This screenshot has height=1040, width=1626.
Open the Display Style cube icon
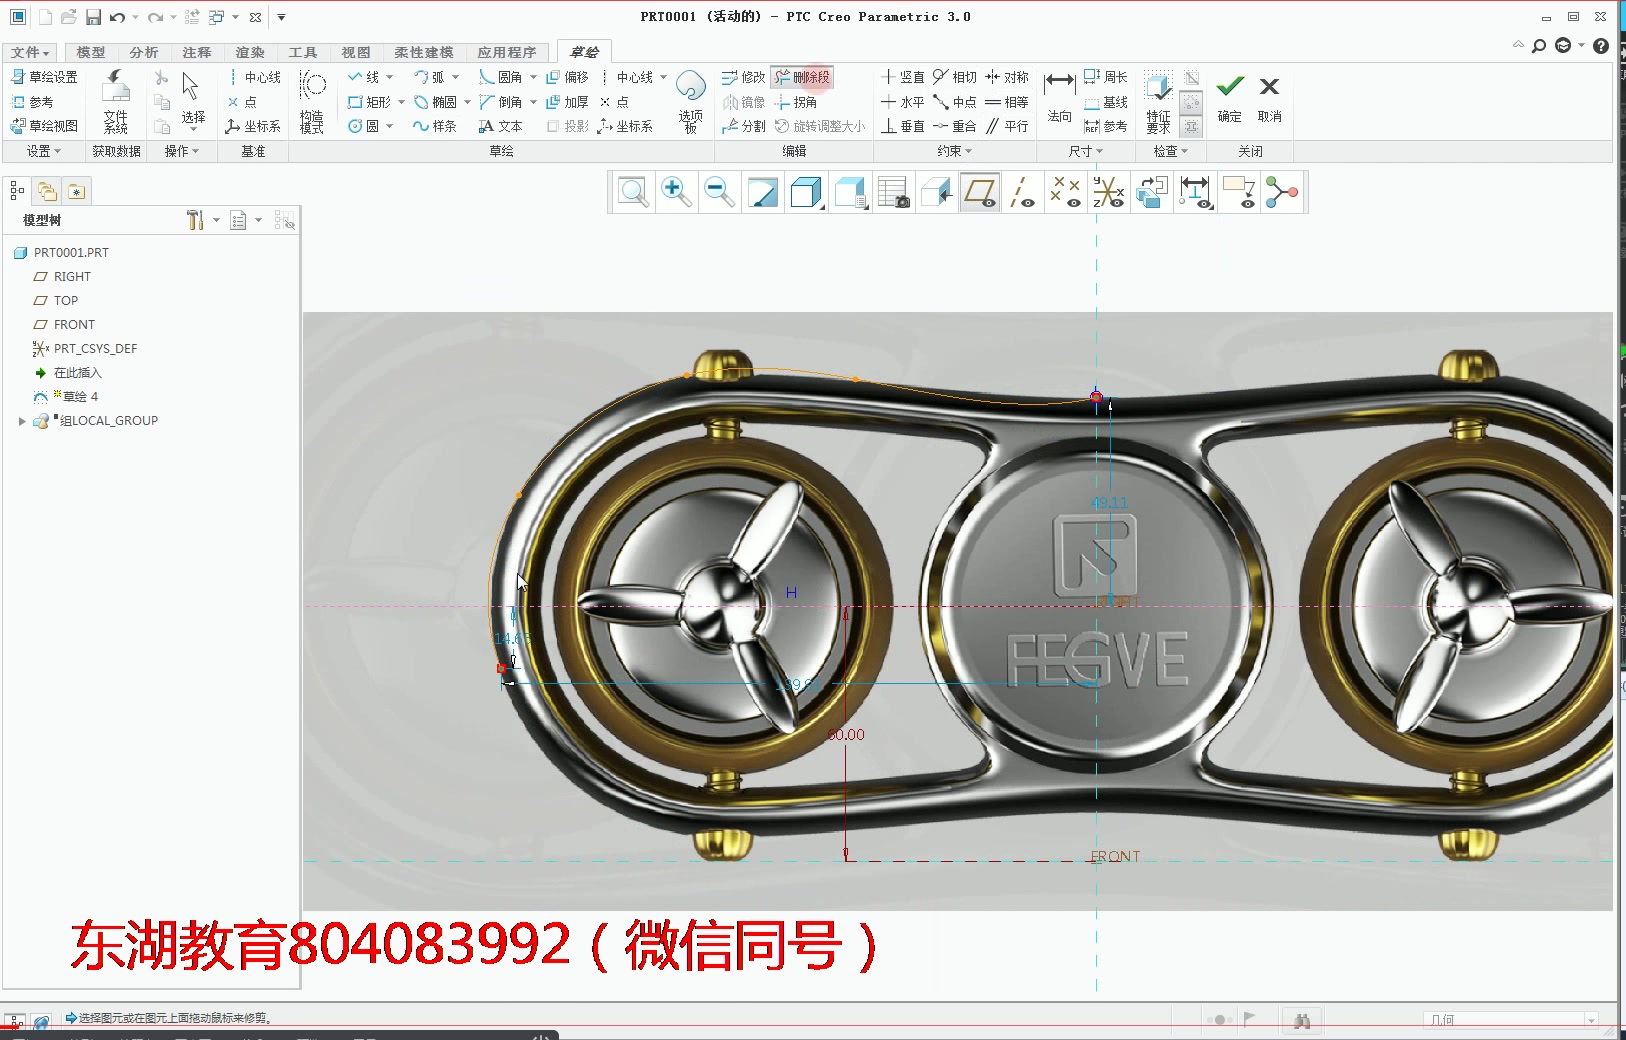(806, 191)
